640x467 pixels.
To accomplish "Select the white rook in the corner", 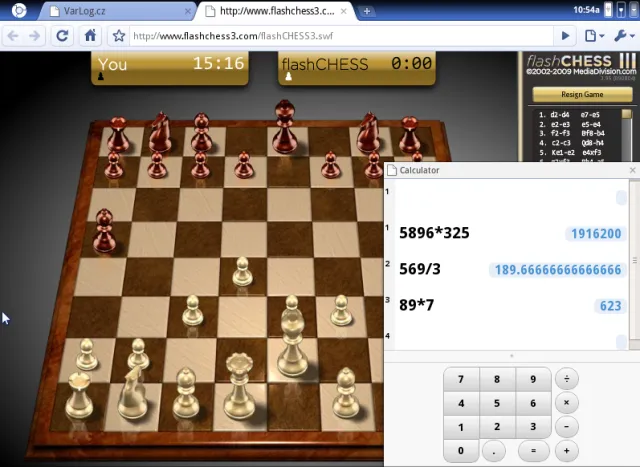I will (79, 395).
